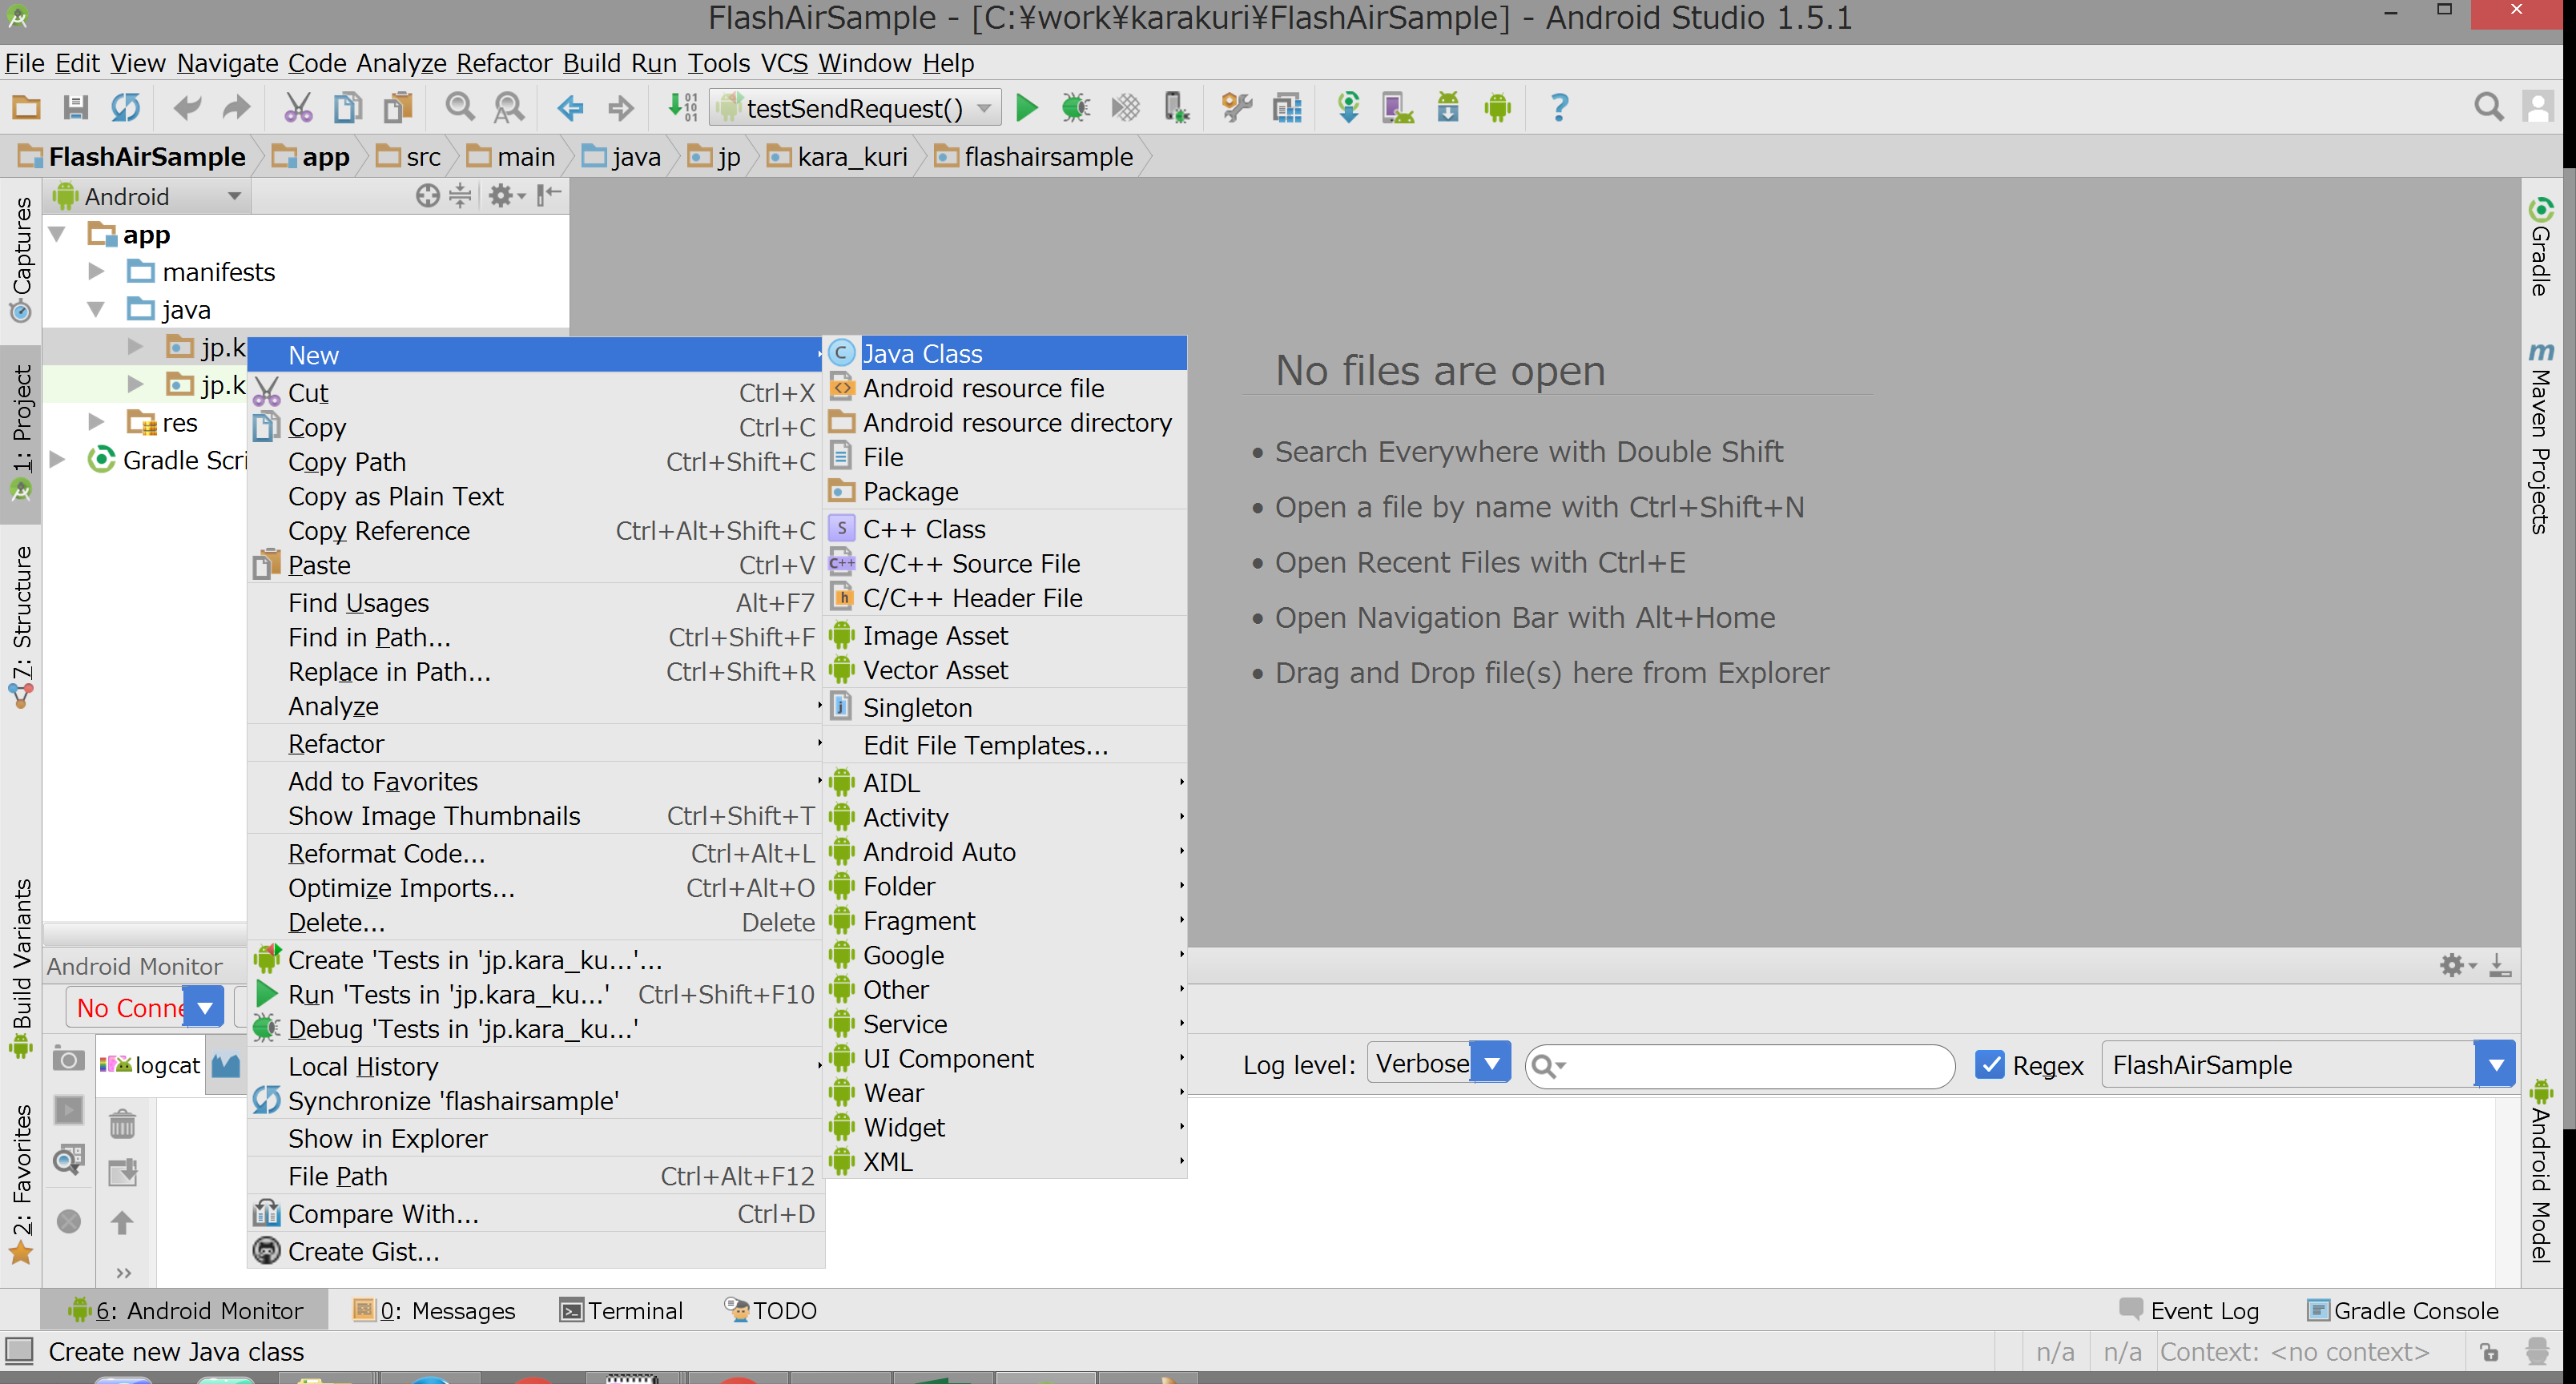This screenshot has height=1384, width=2576.
Task: Click the screenshot camera icon in Android Monitor
Action: point(68,1059)
